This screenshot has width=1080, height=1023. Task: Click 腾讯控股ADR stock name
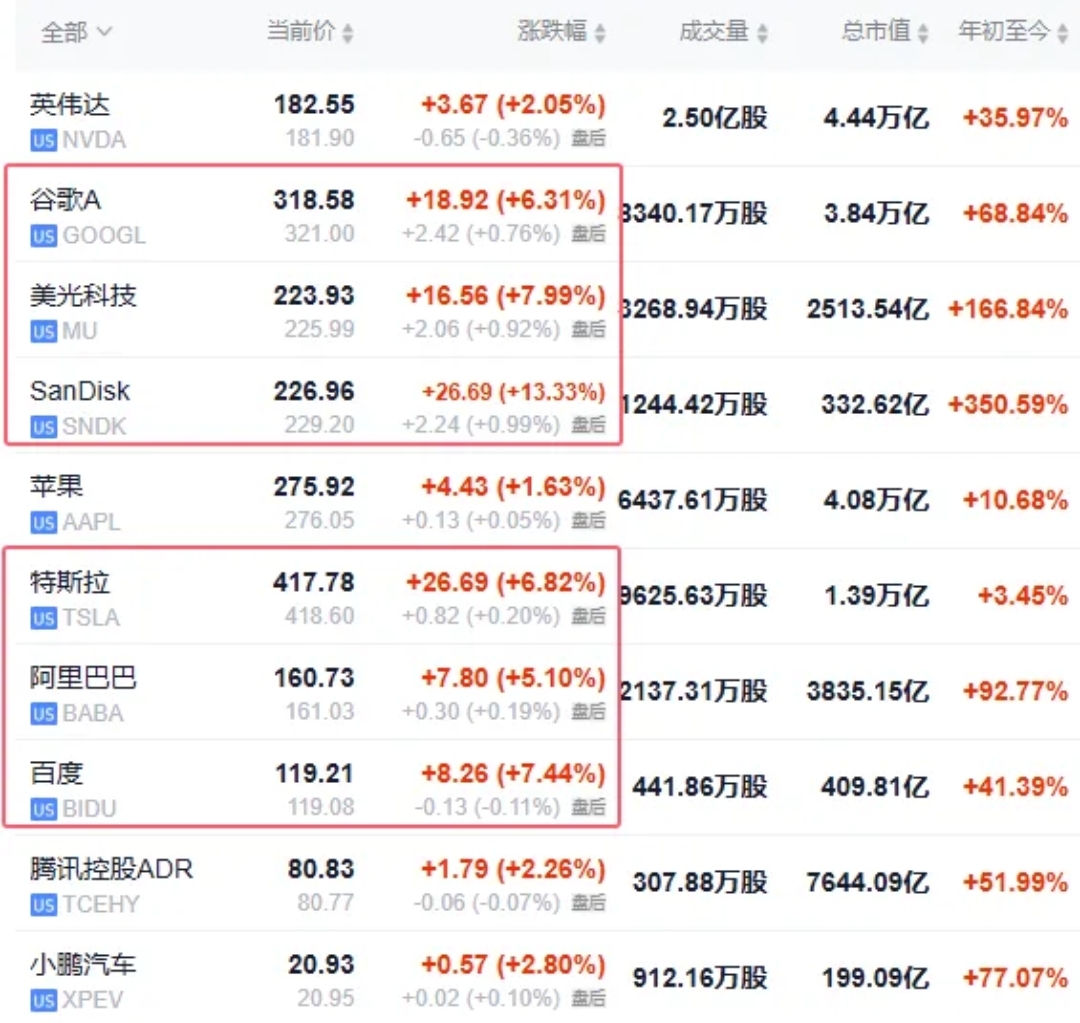click(111, 869)
